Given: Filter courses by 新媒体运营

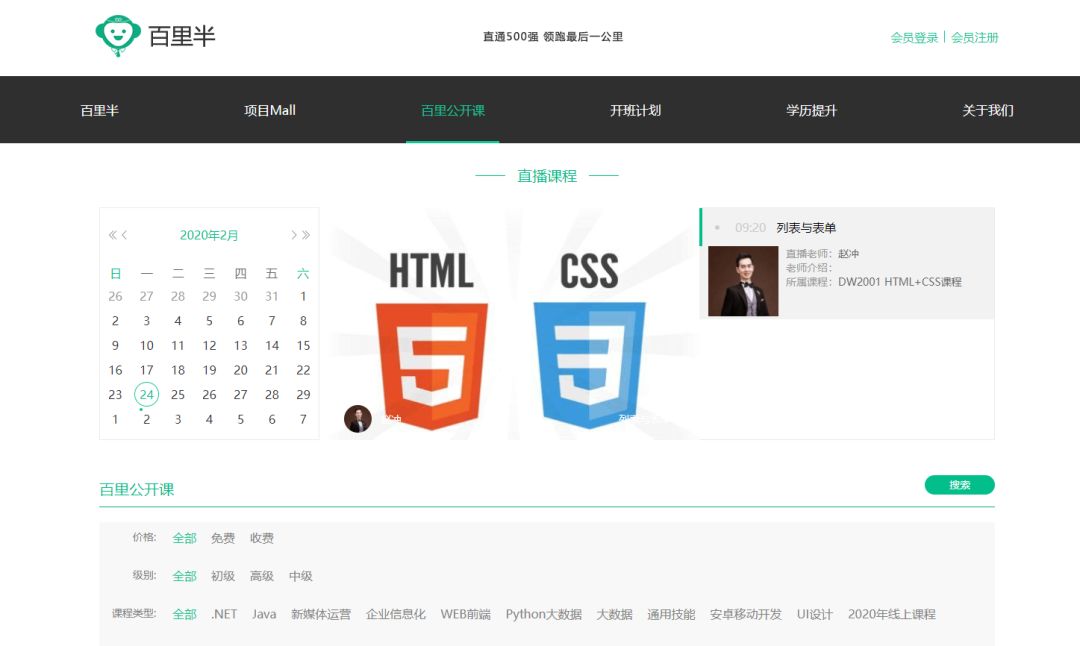Looking at the screenshot, I should pyautogui.click(x=321, y=614).
